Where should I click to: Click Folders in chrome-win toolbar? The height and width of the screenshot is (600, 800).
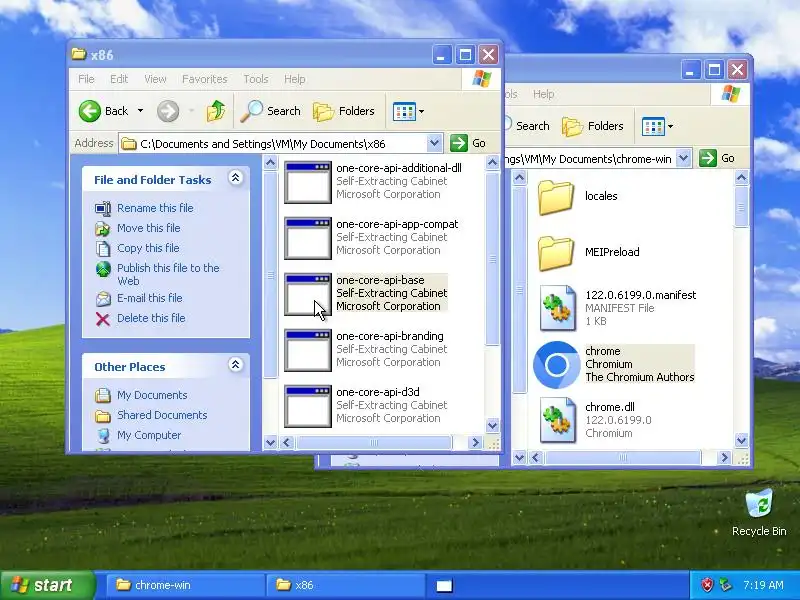[593, 126]
